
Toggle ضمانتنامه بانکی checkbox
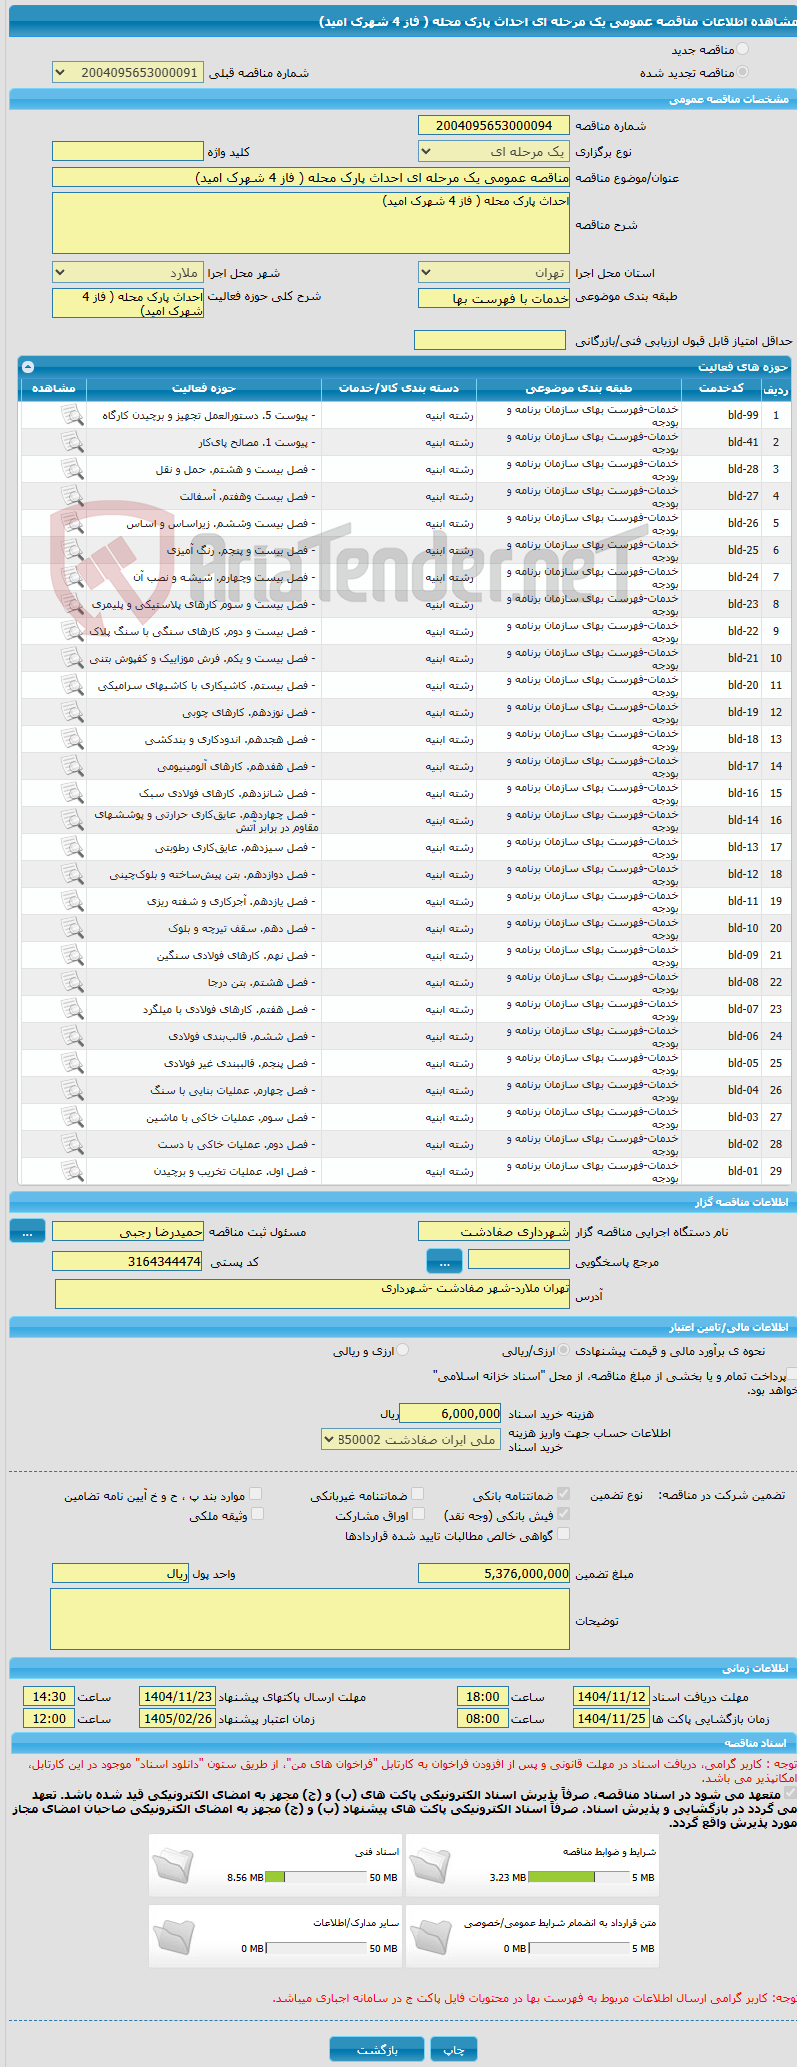563,1494
